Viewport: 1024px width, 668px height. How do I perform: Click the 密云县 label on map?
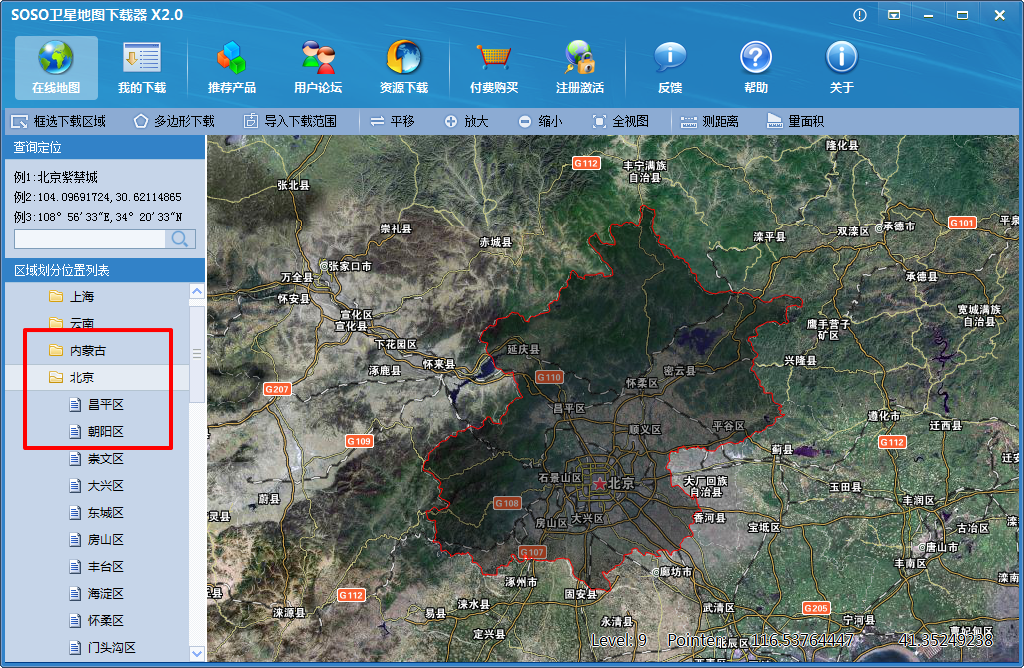[679, 371]
